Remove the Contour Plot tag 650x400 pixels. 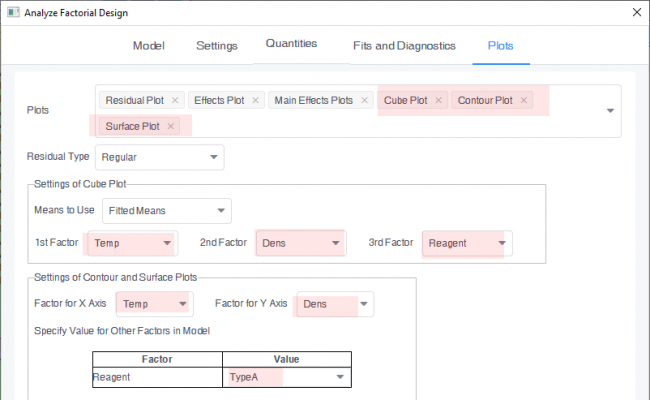click(524, 101)
